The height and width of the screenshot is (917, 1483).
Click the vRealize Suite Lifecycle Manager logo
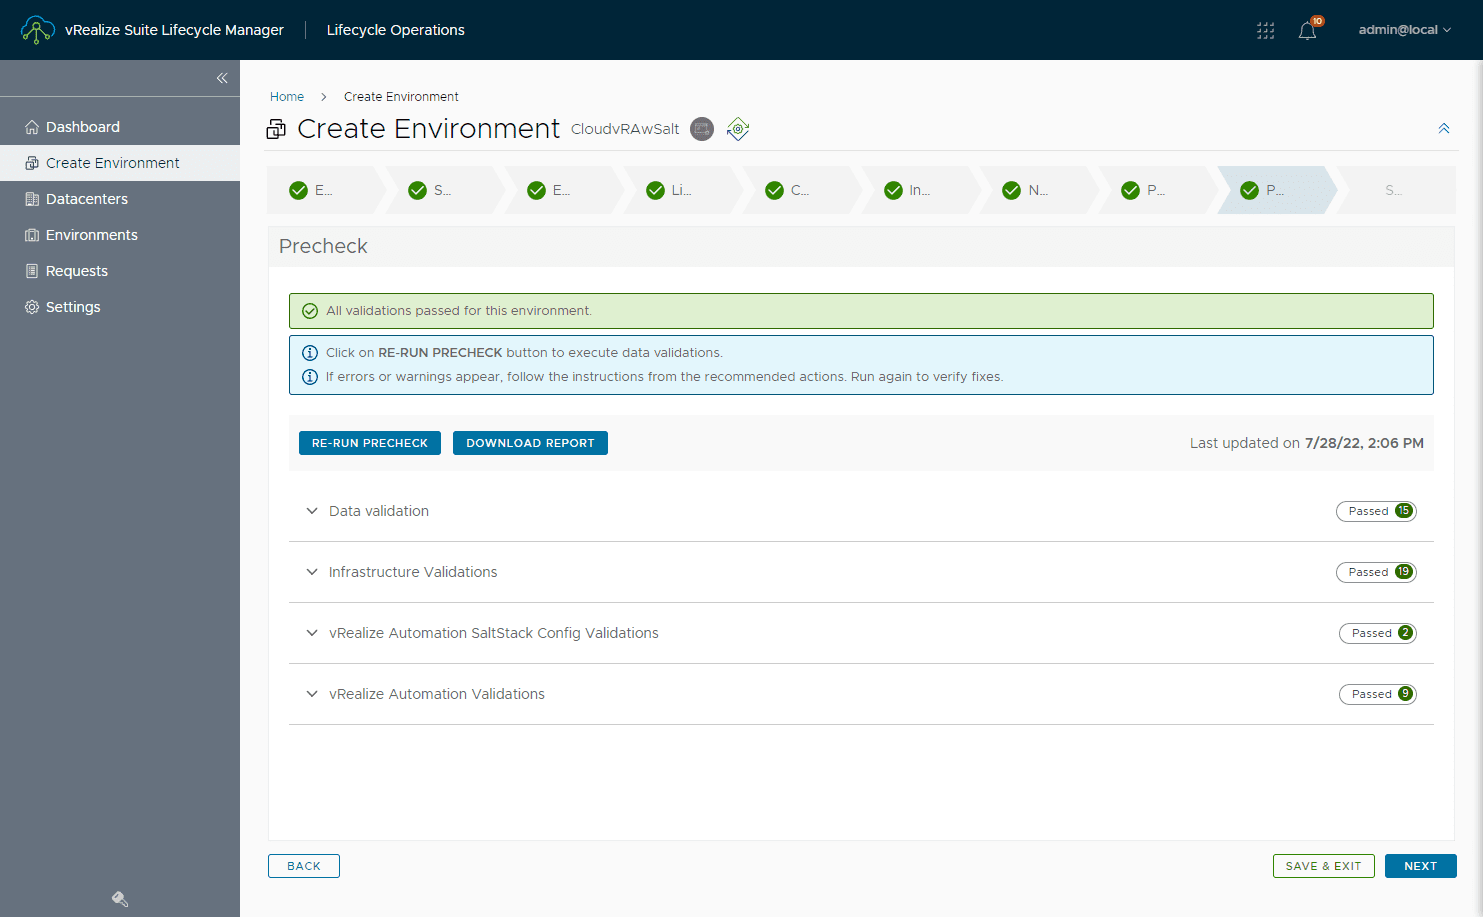coord(38,30)
